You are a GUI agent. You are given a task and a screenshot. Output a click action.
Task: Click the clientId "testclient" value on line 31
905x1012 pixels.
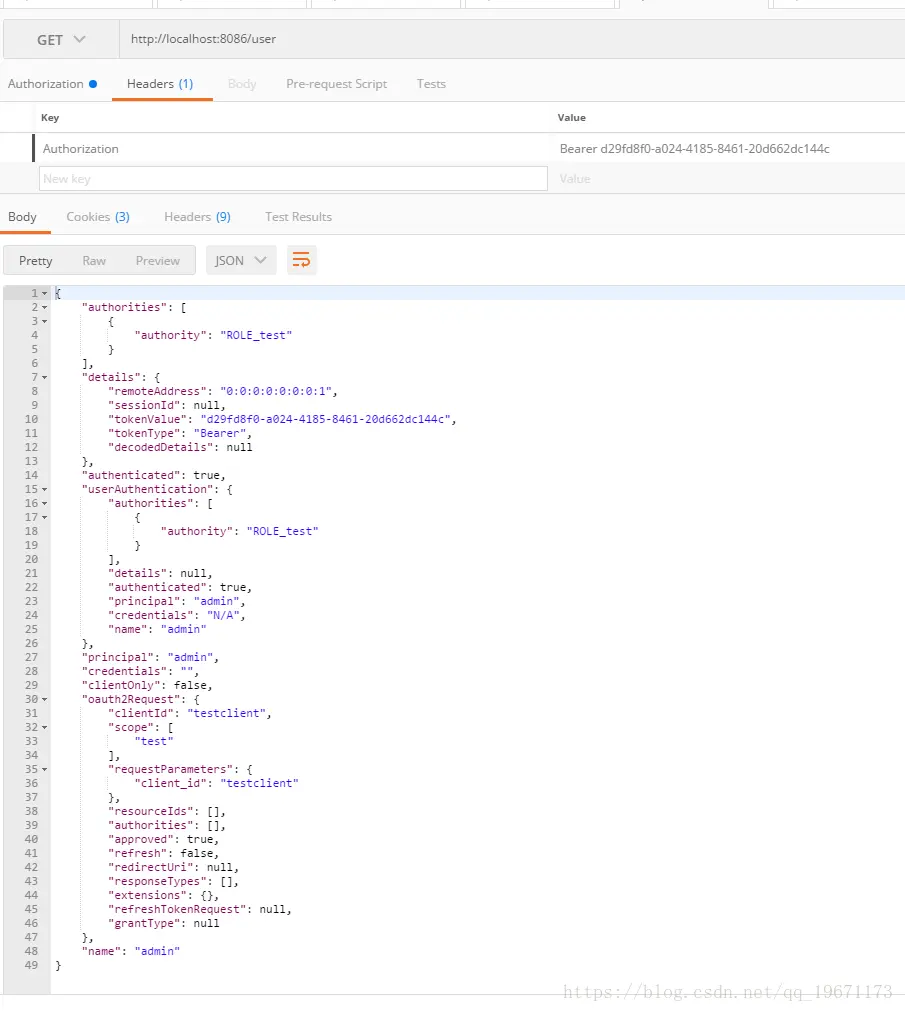(227, 713)
